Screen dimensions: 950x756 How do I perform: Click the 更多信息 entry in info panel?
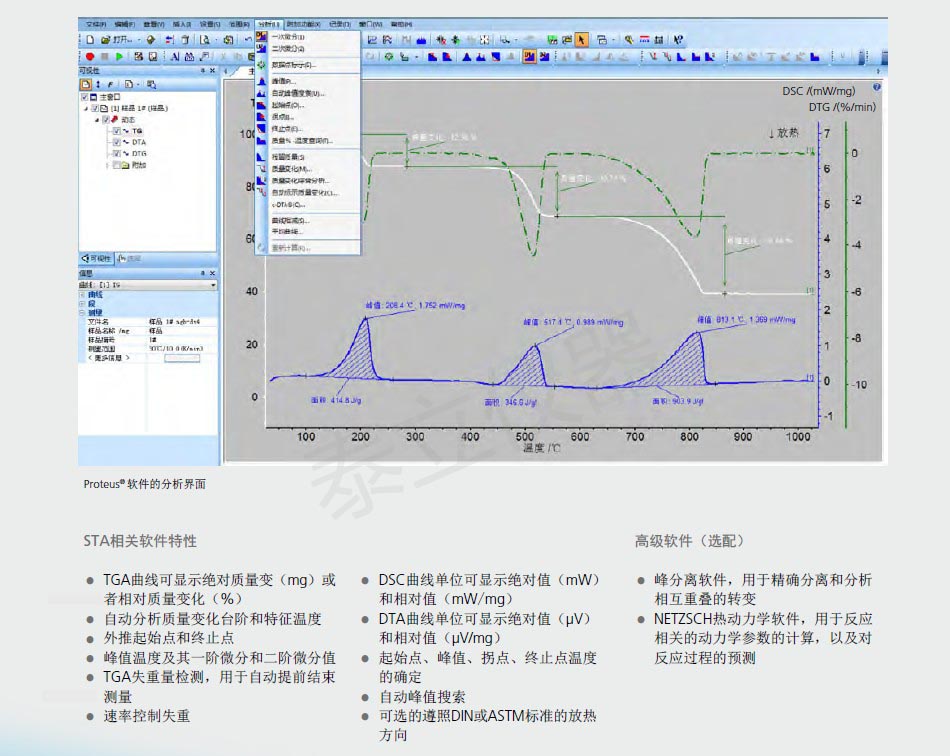pos(110,357)
